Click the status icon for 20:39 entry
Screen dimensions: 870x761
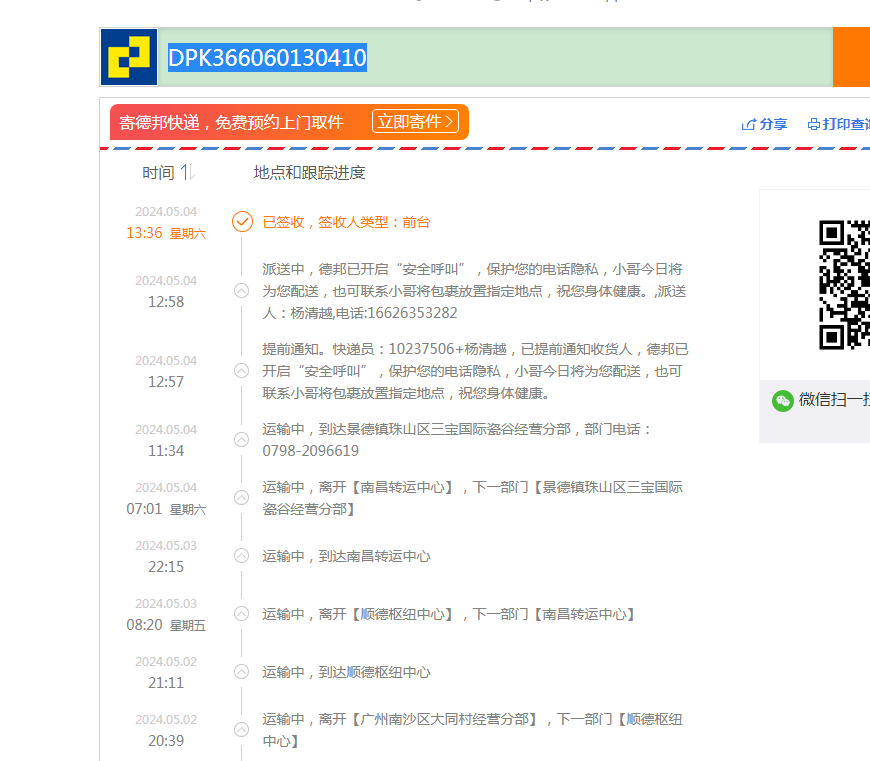coord(241,729)
